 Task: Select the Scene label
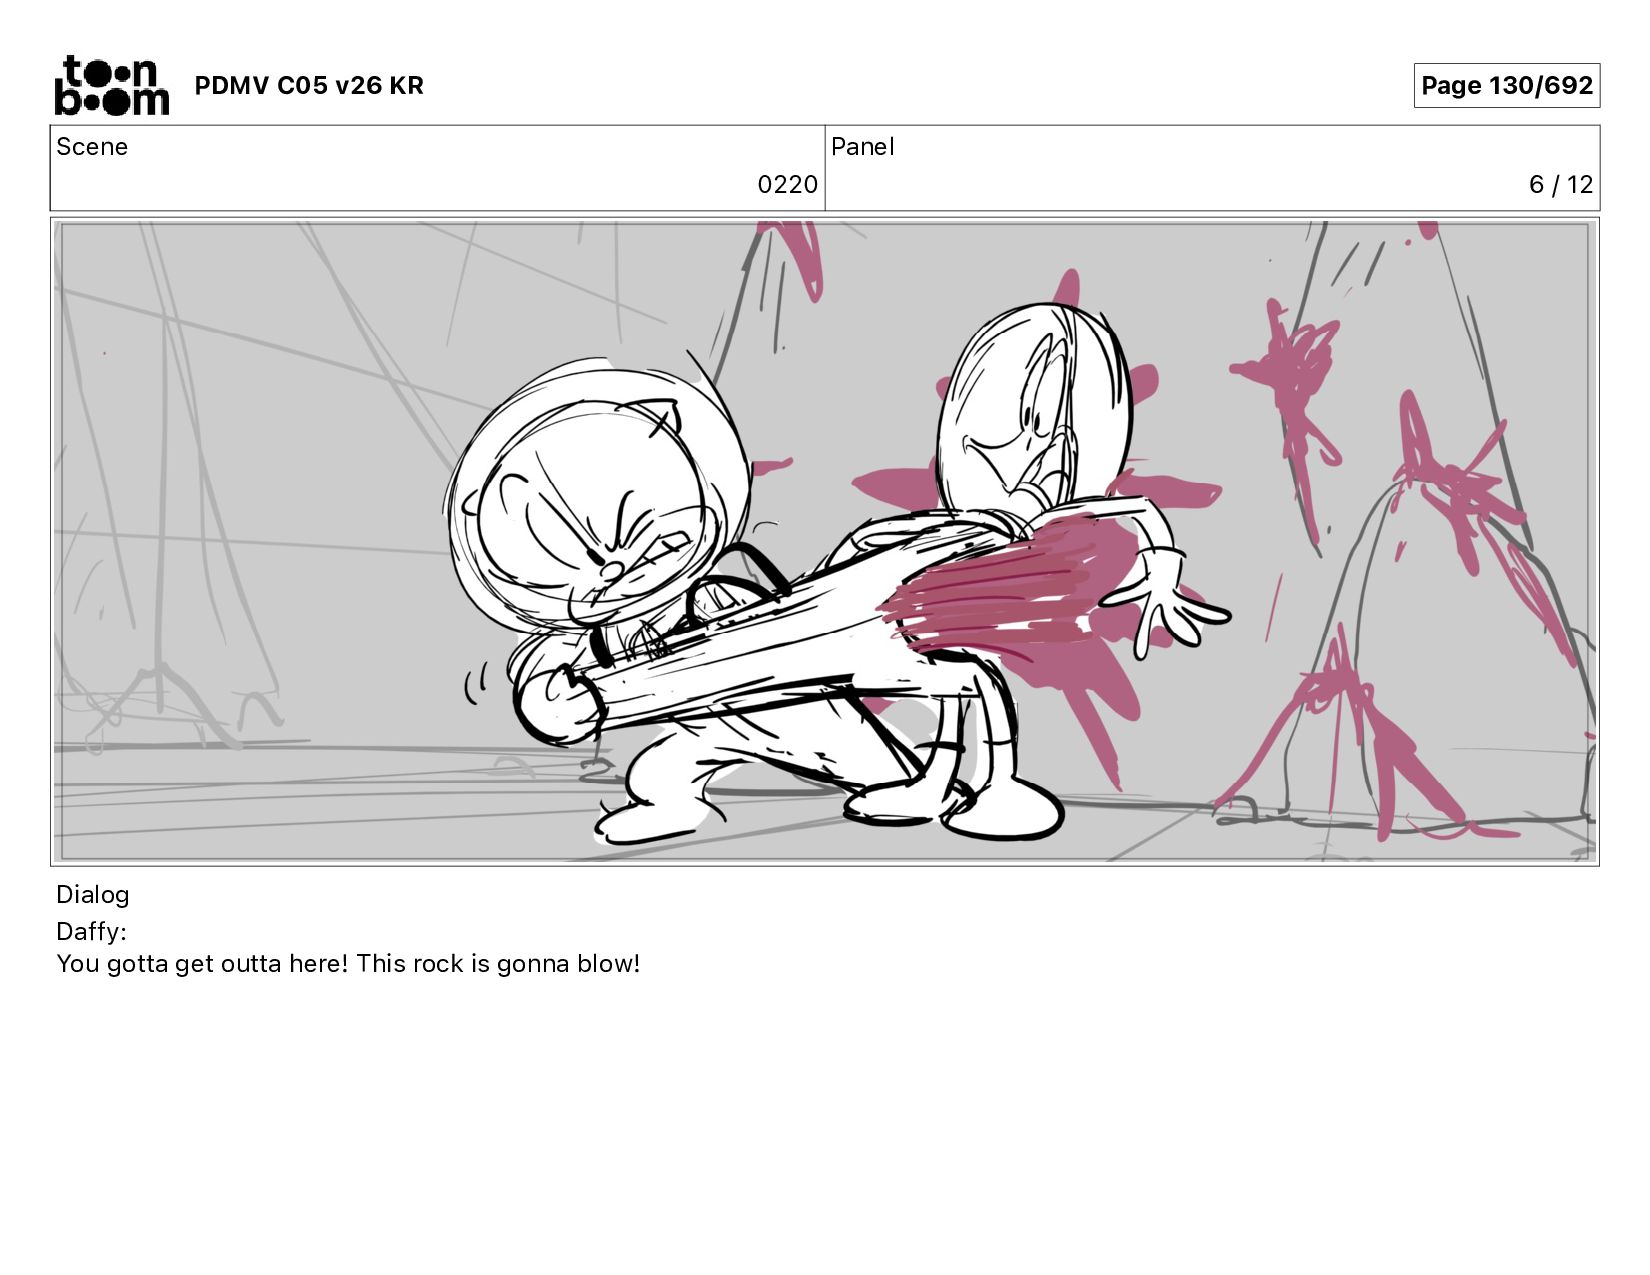coord(92,147)
